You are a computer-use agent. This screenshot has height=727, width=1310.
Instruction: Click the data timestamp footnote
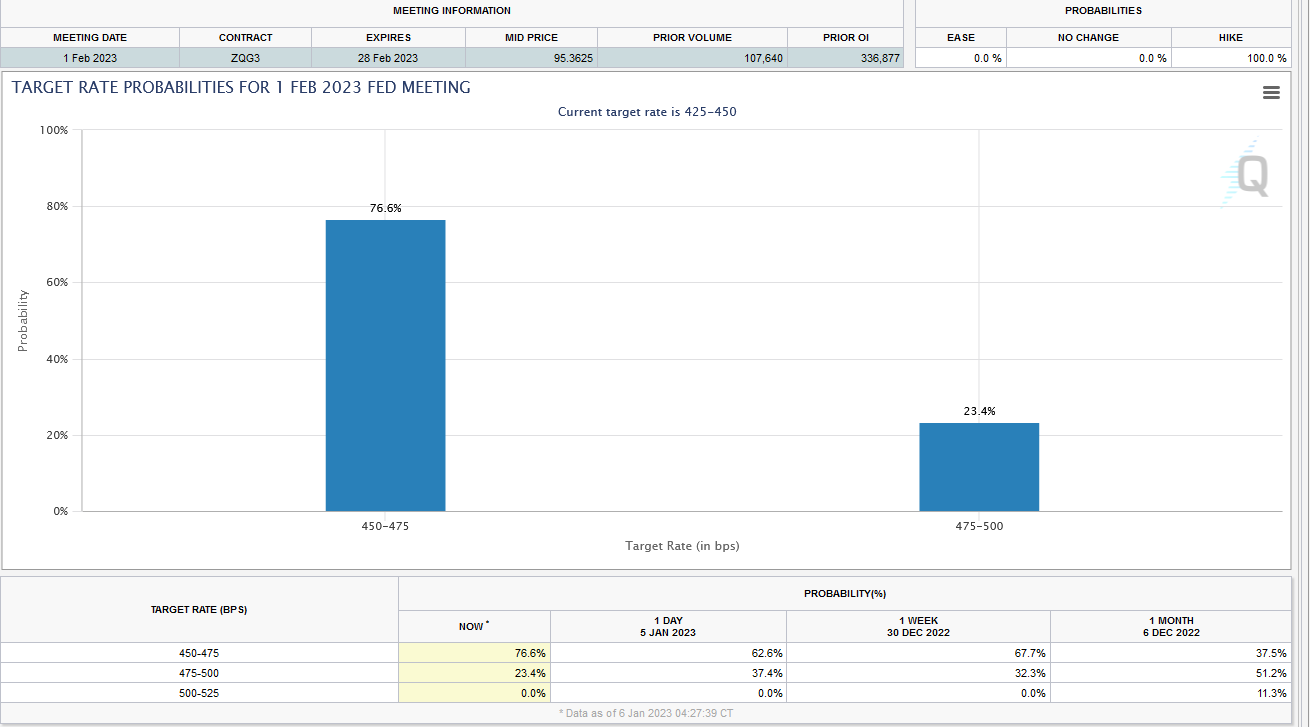645,713
